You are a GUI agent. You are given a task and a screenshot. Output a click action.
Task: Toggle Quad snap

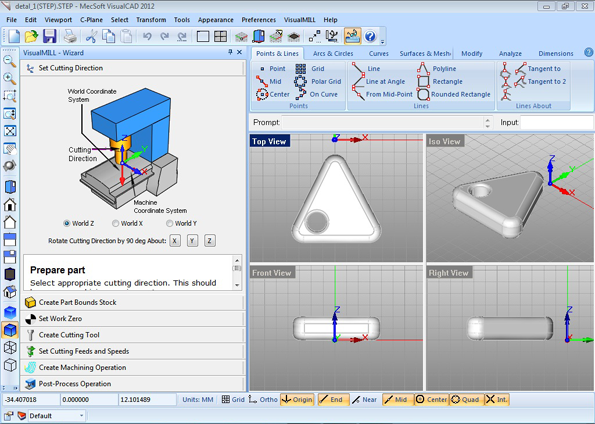[x=466, y=399]
